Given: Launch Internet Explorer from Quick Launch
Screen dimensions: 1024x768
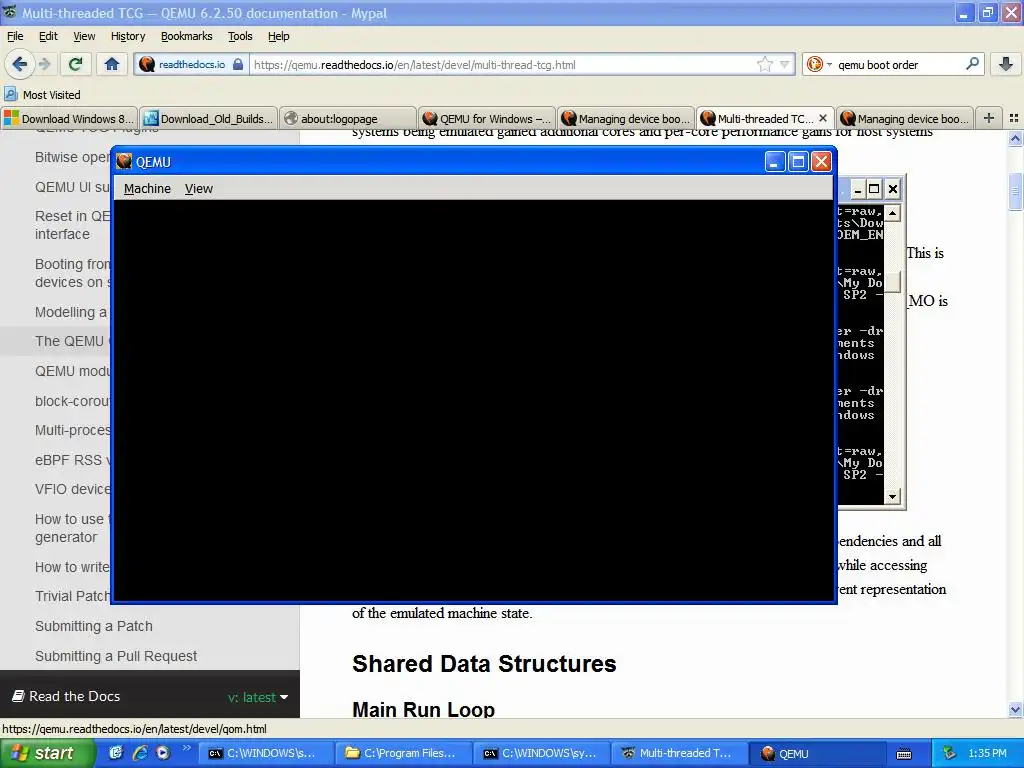Looking at the screenshot, I should pos(140,753).
